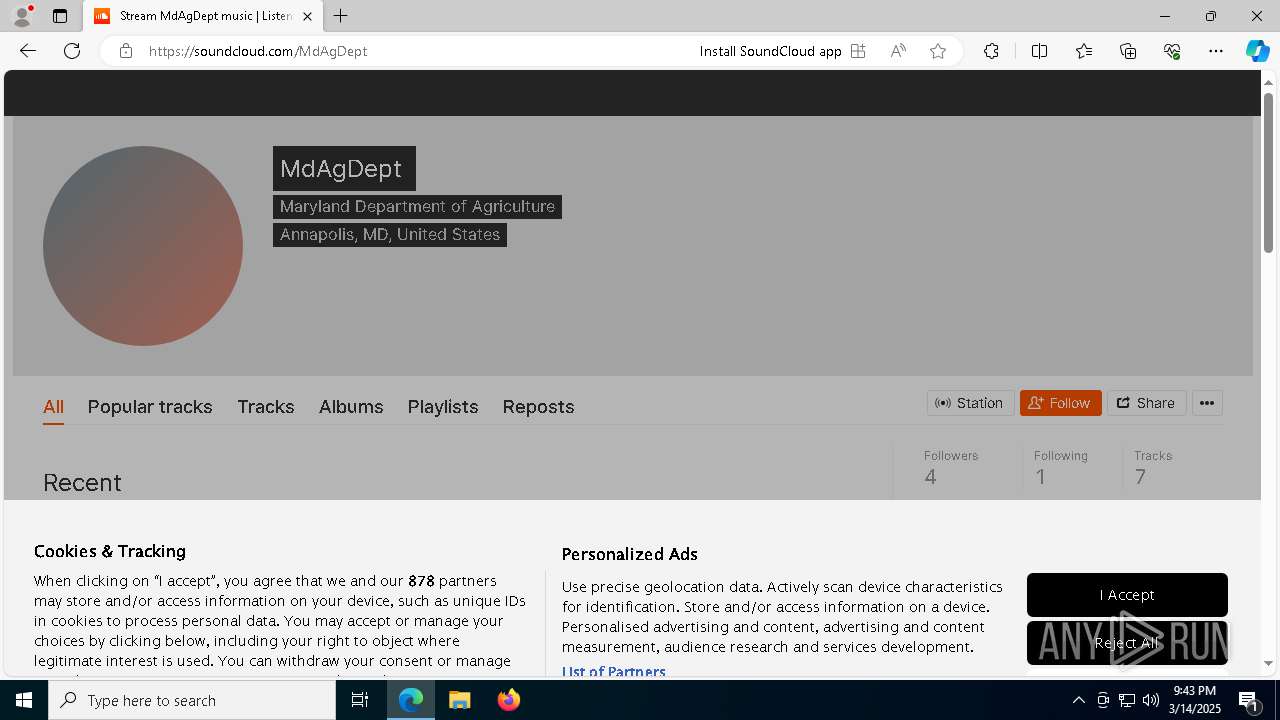Click the page vertical scrollbar
The height and width of the screenshot is (720, 1280).
tap(1268, 172)
